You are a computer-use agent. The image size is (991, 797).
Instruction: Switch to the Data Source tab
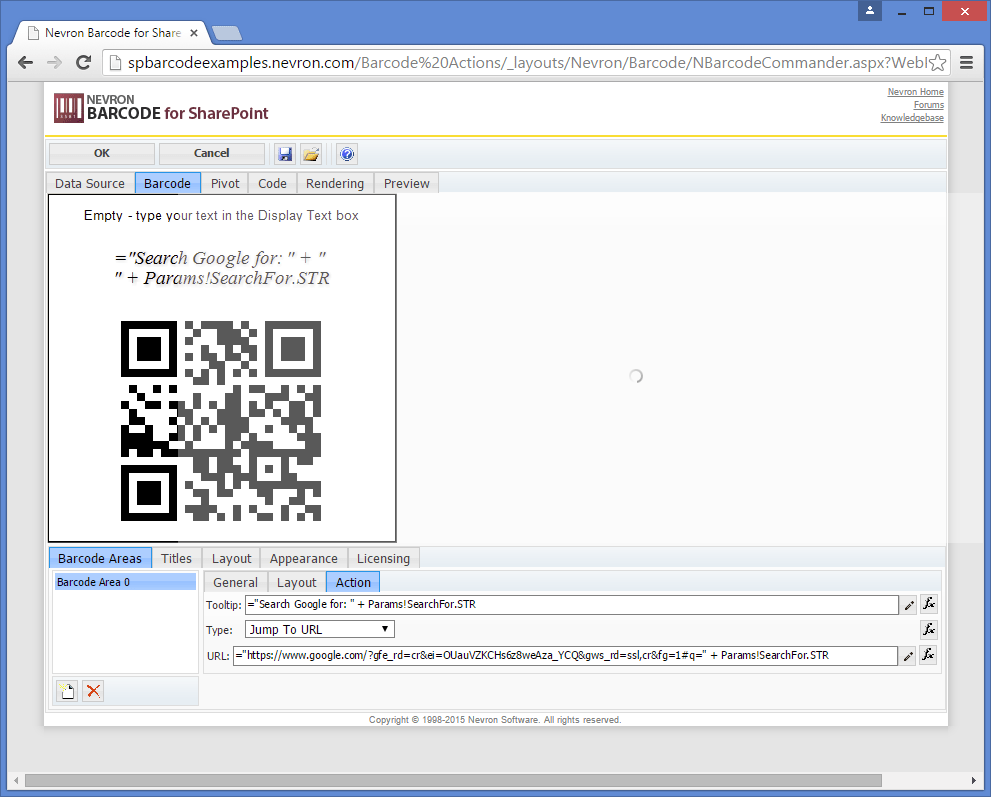pyautogui.click(x=90, y=183)
